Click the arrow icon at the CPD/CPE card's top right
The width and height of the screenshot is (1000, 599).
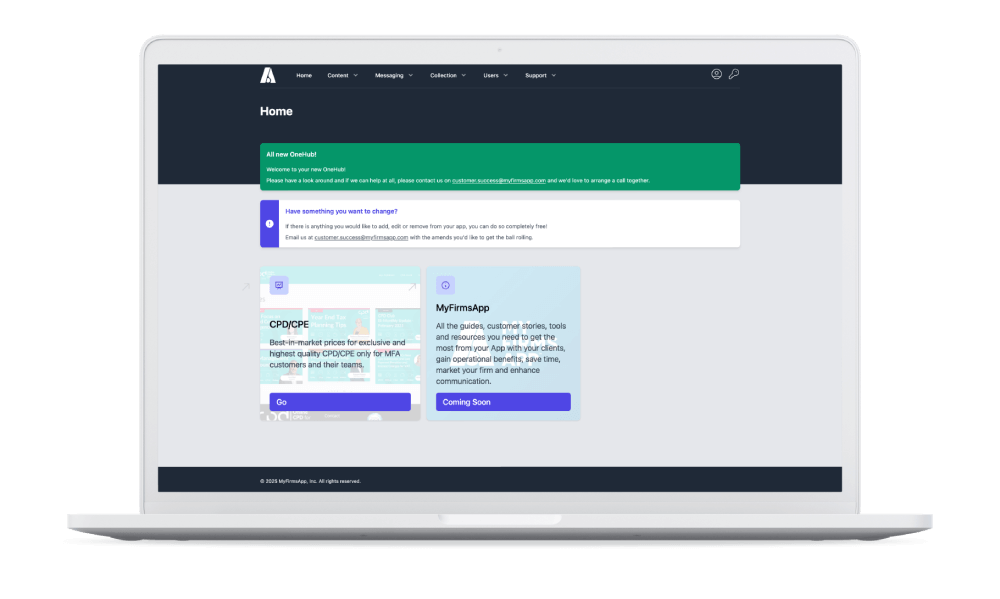pos(411,287)
